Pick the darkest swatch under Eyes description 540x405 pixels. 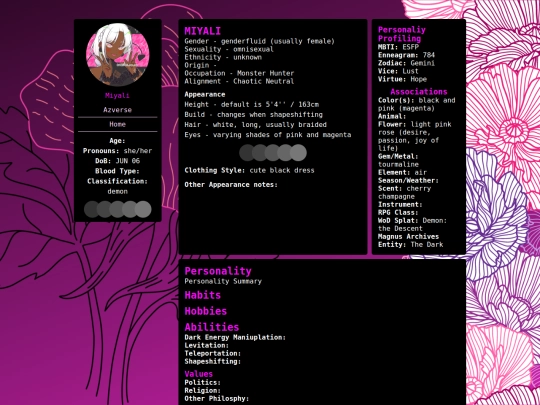(x=247, y=153)
